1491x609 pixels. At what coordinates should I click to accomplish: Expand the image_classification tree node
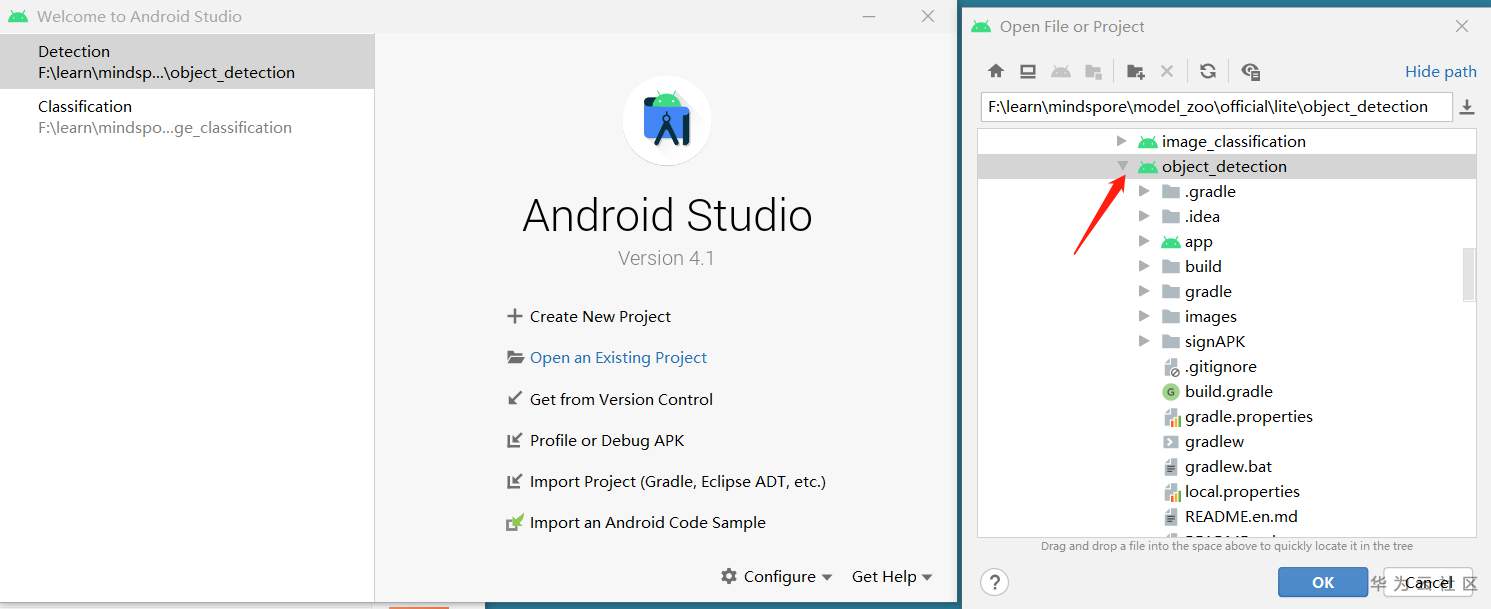[1122, 142]
